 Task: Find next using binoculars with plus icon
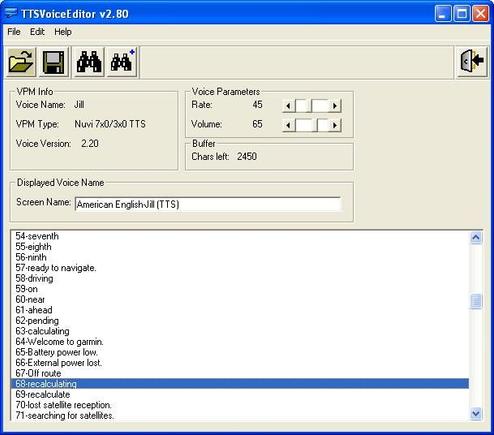pyautogui.click(x=122, y=62)
